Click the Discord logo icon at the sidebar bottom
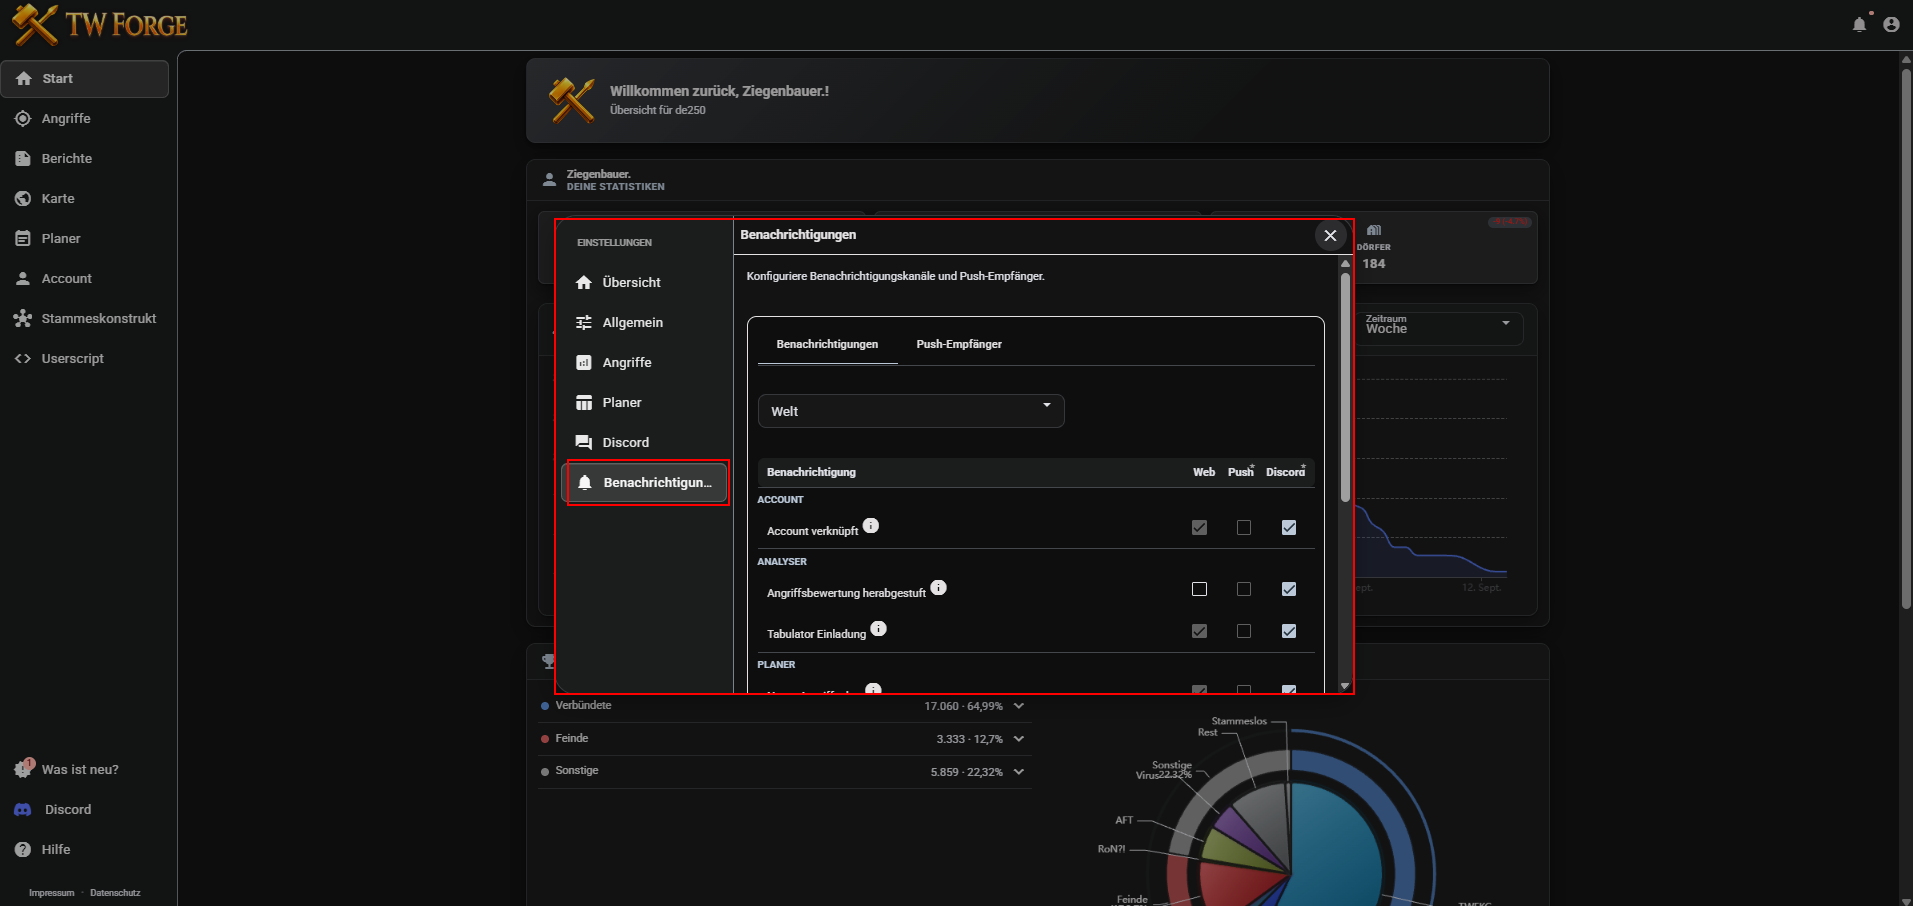The height and width of the screenshot is (906, 1913). [x=23, y=810]
